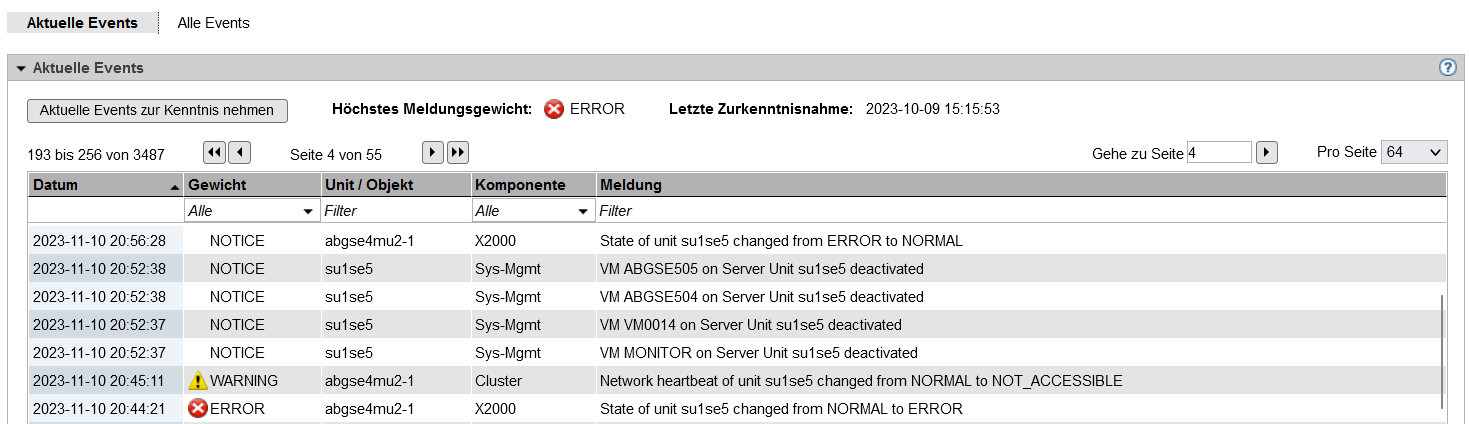Click go arrow beside page number field
Image resolution: width=1469 pixels, height=424 pixels.
coord(1267,152)
